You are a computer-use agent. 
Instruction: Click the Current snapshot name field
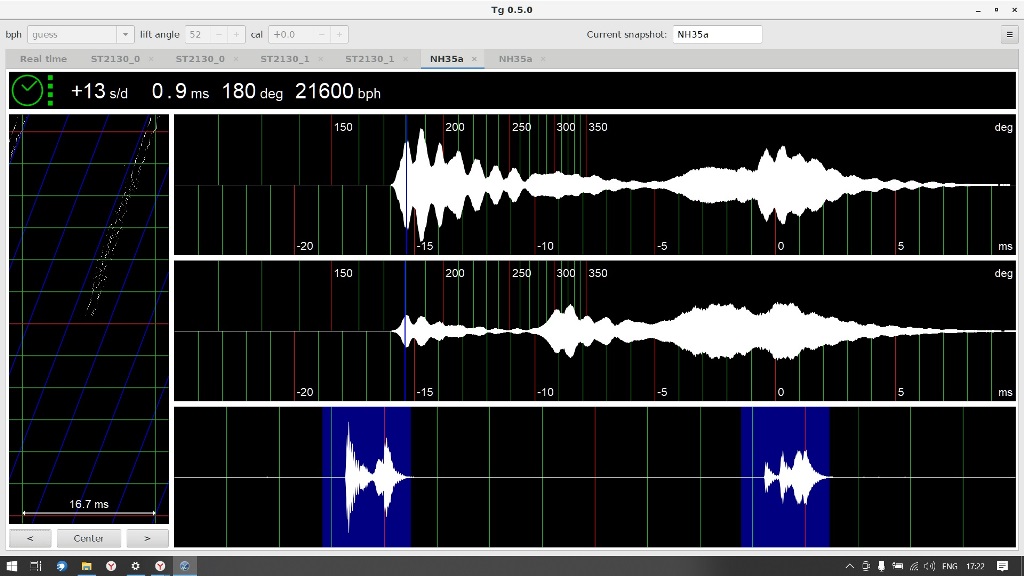click(716, 34)
